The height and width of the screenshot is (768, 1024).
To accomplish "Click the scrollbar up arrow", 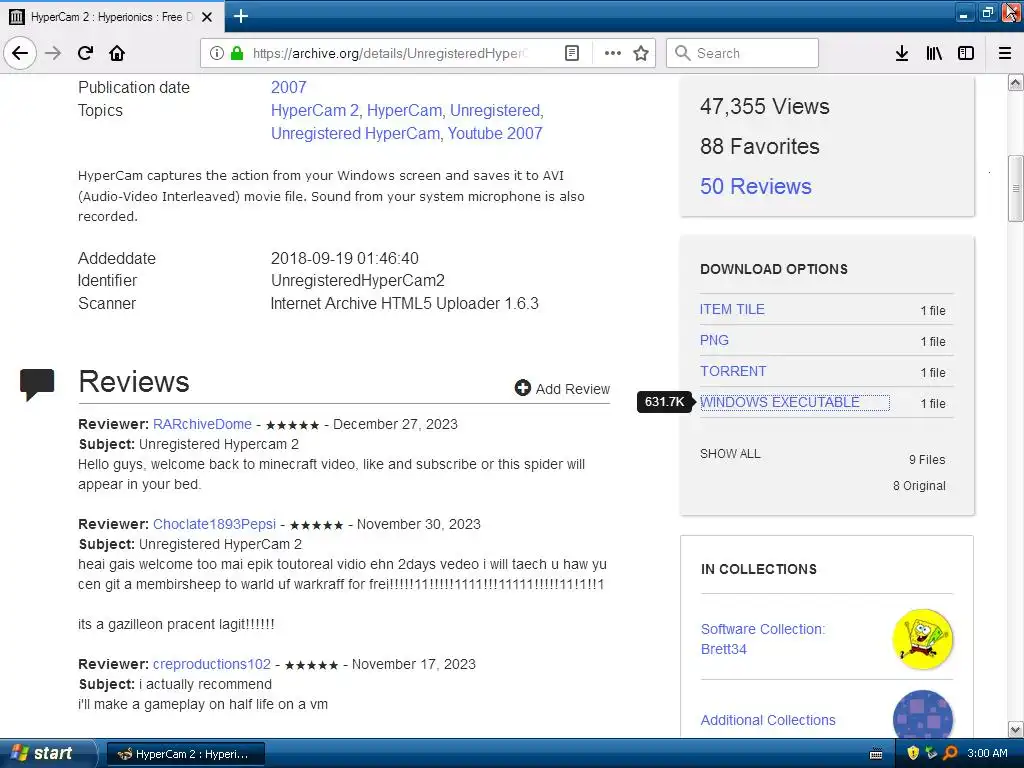I will 1015,82.
